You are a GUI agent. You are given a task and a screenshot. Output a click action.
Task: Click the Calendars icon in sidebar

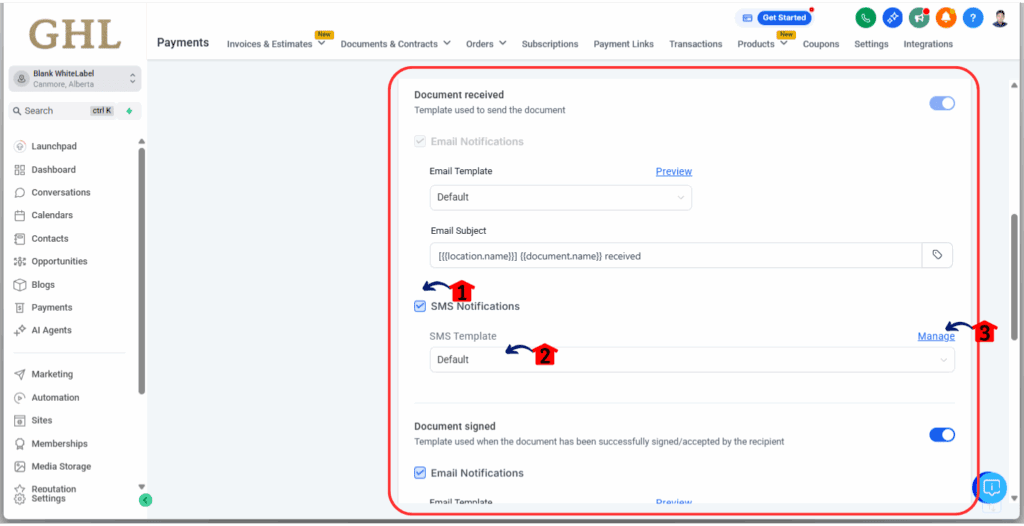[20, 216]
